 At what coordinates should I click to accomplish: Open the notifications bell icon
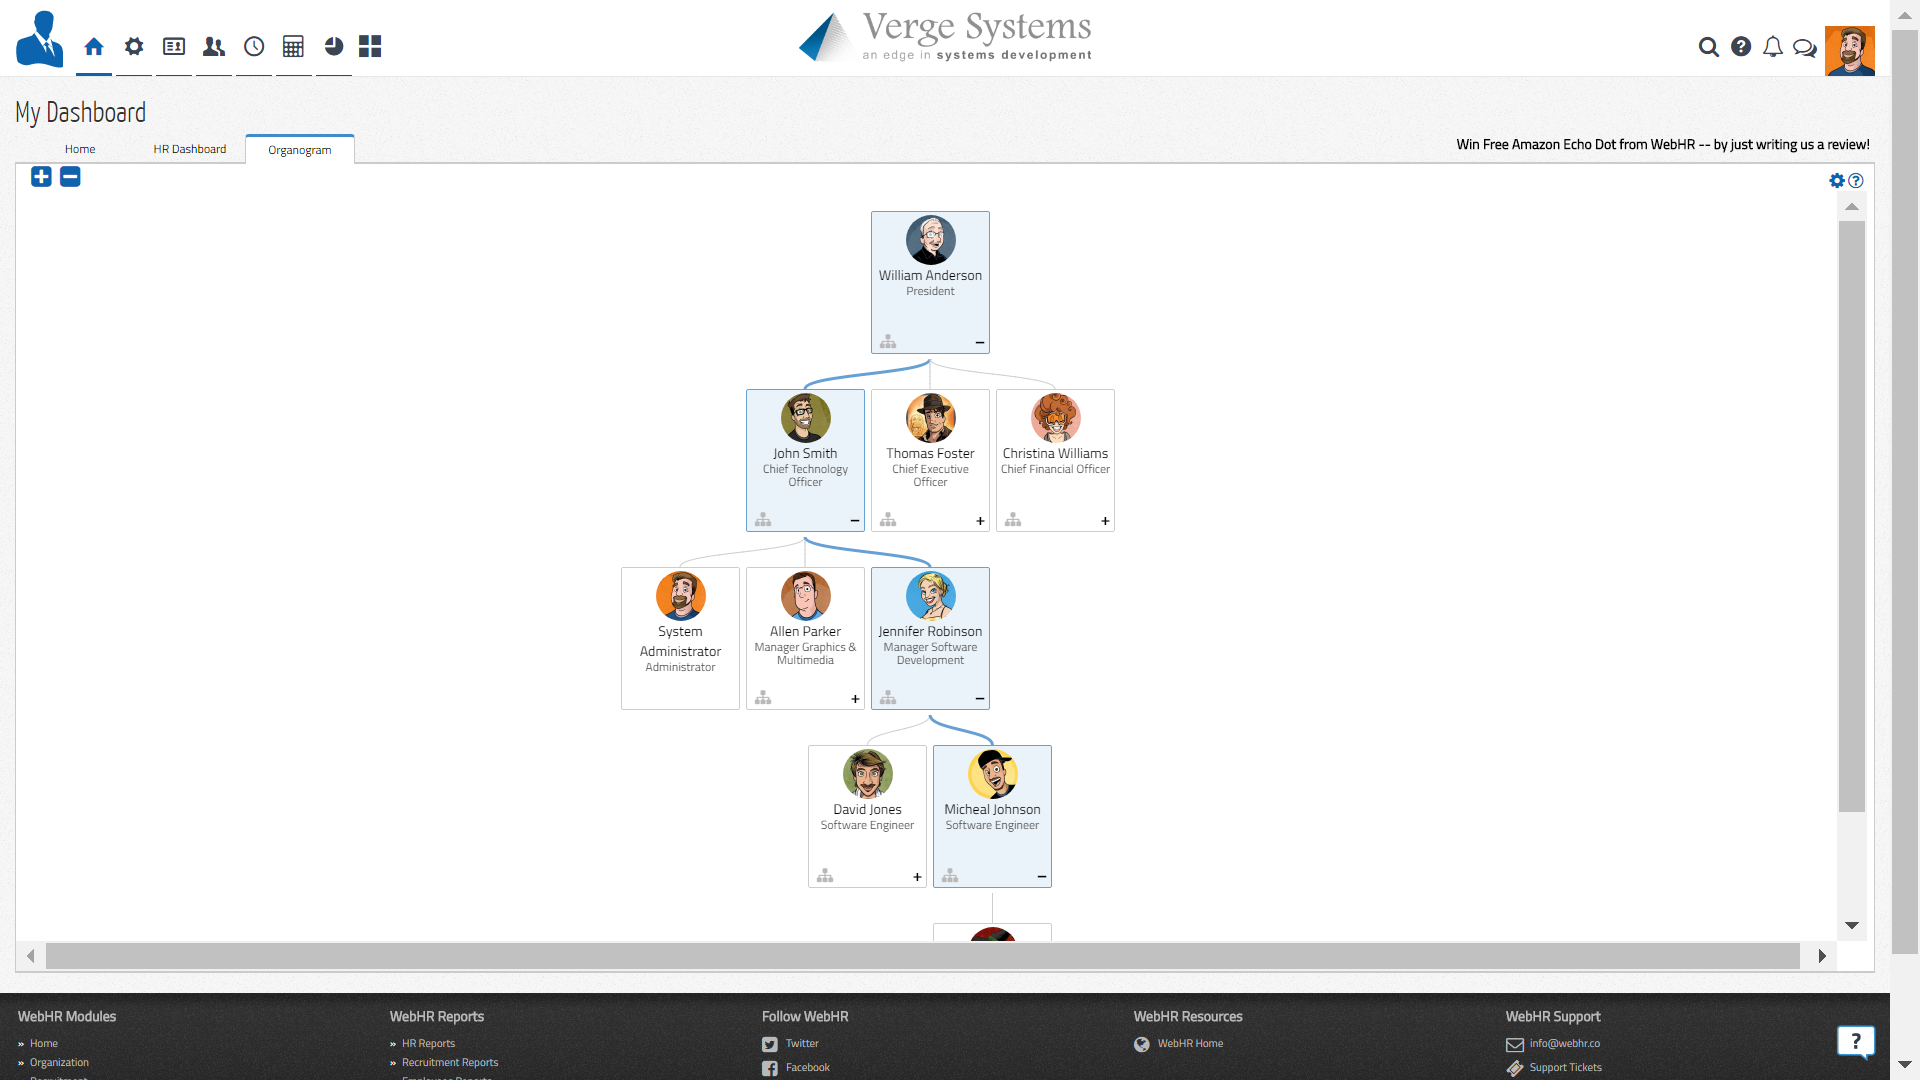tap(1773, 47)
